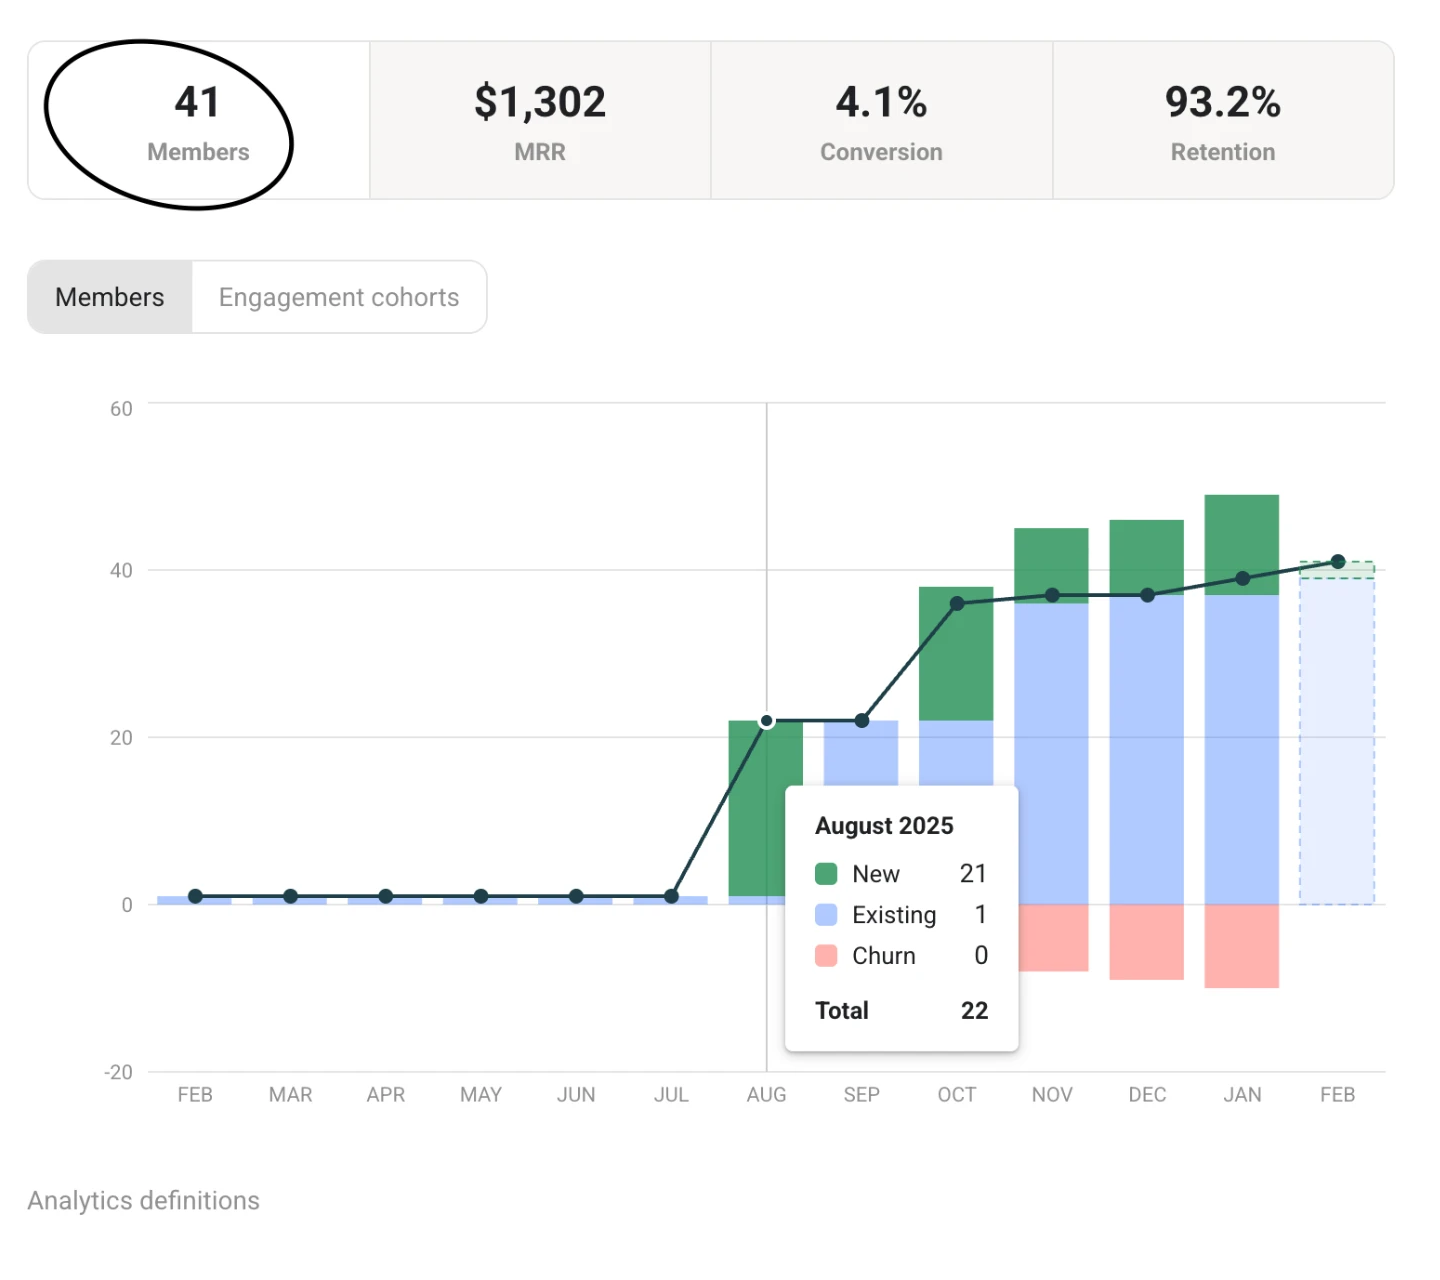Click the OCT axis label

(957, 1095)
